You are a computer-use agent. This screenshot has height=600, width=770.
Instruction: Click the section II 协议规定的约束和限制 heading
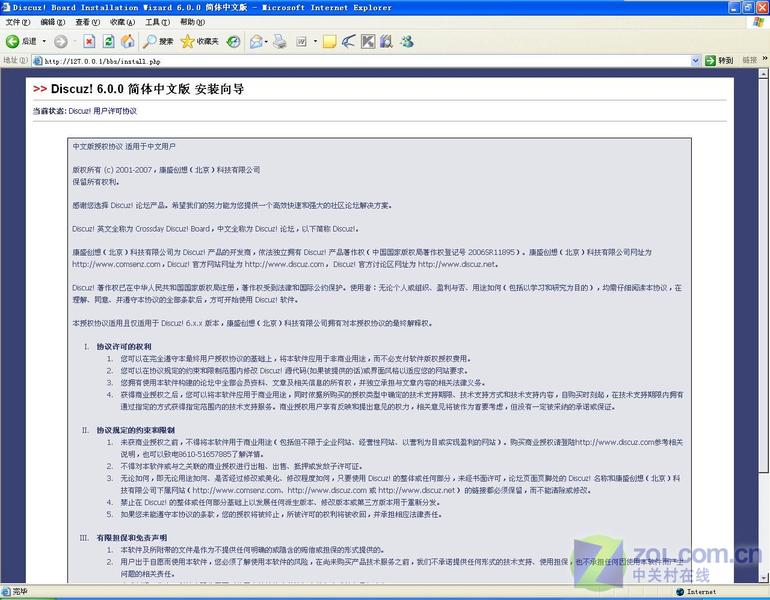point(136,430)
